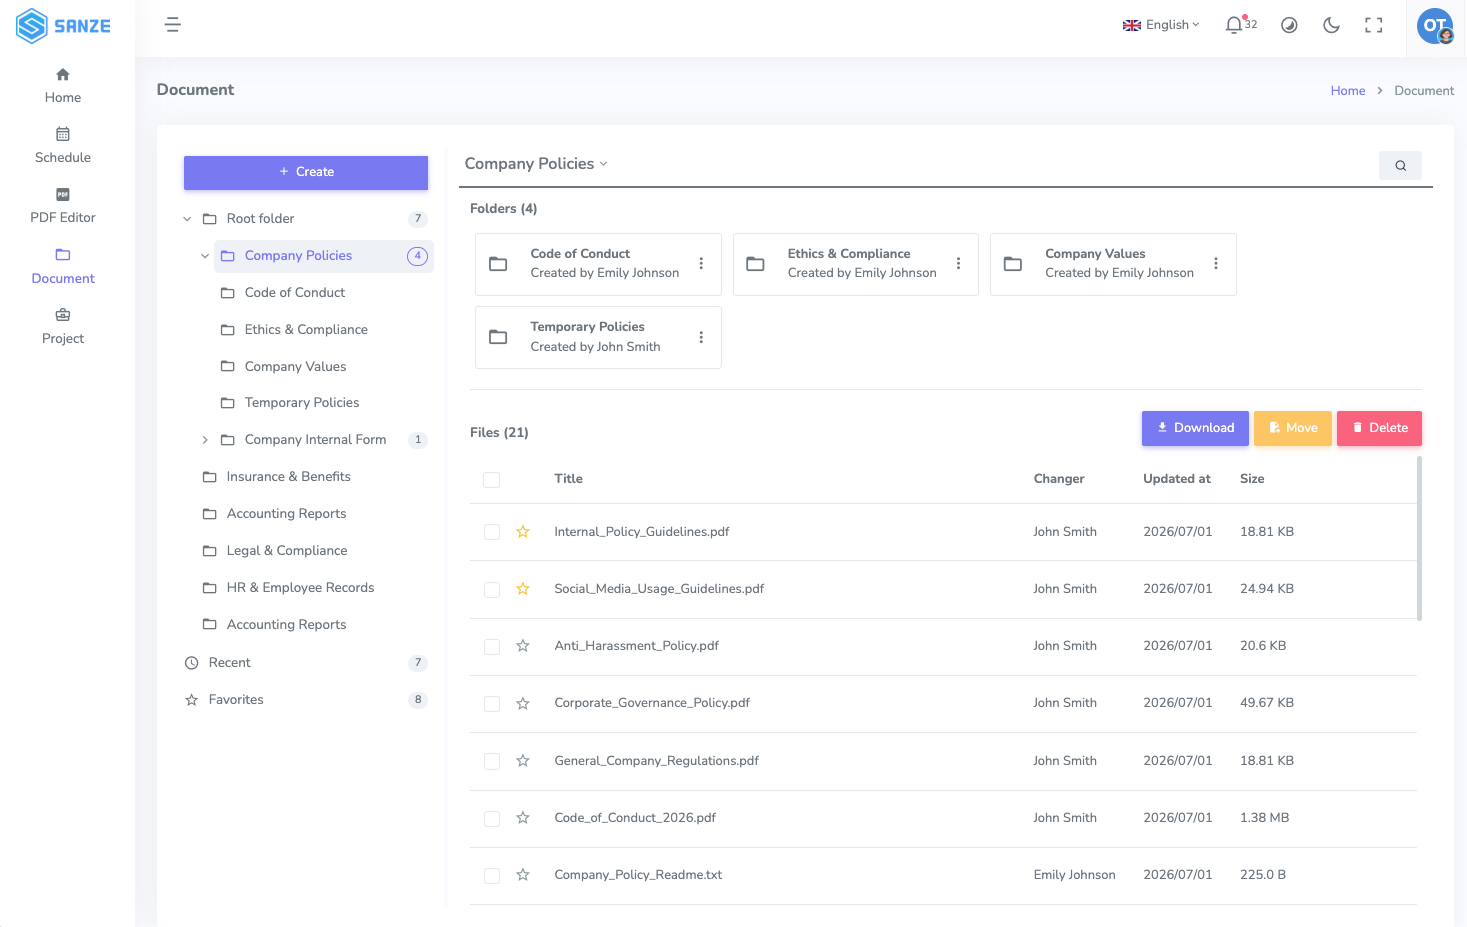
Task: Open English language dropdown
Action: (x=1161, y=25)
